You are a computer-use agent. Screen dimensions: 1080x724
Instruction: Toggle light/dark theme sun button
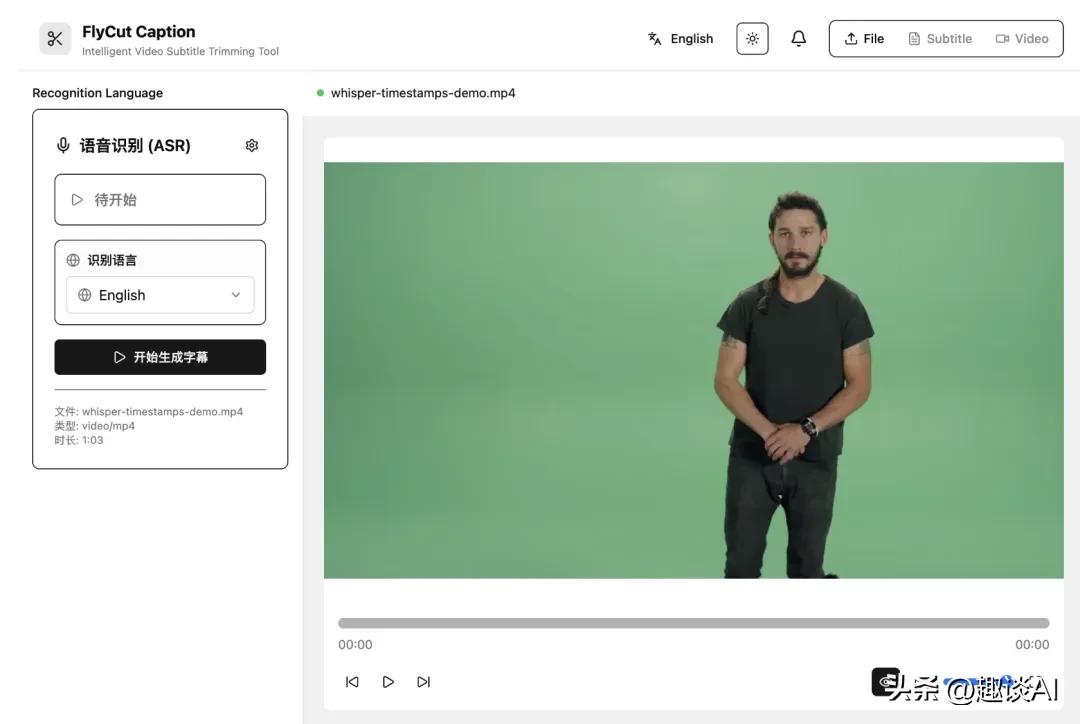coord(752,39)
